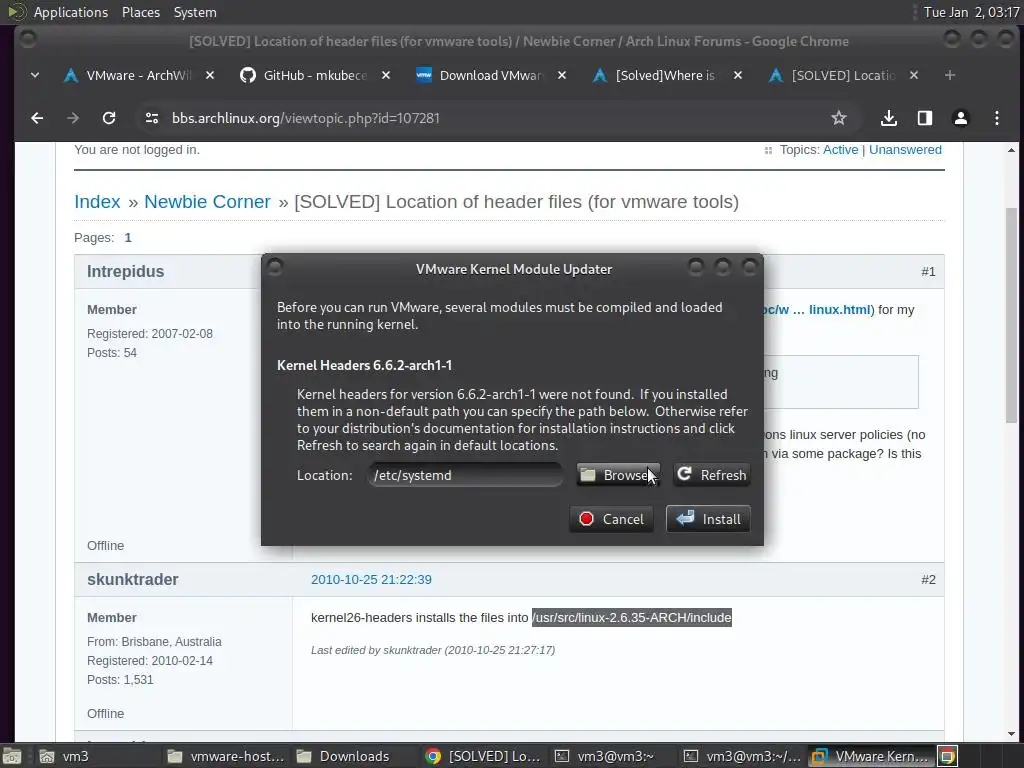1024x768 pixels.
Task: Open vm3 file manager taskbar item
Action: click(91, 756)
